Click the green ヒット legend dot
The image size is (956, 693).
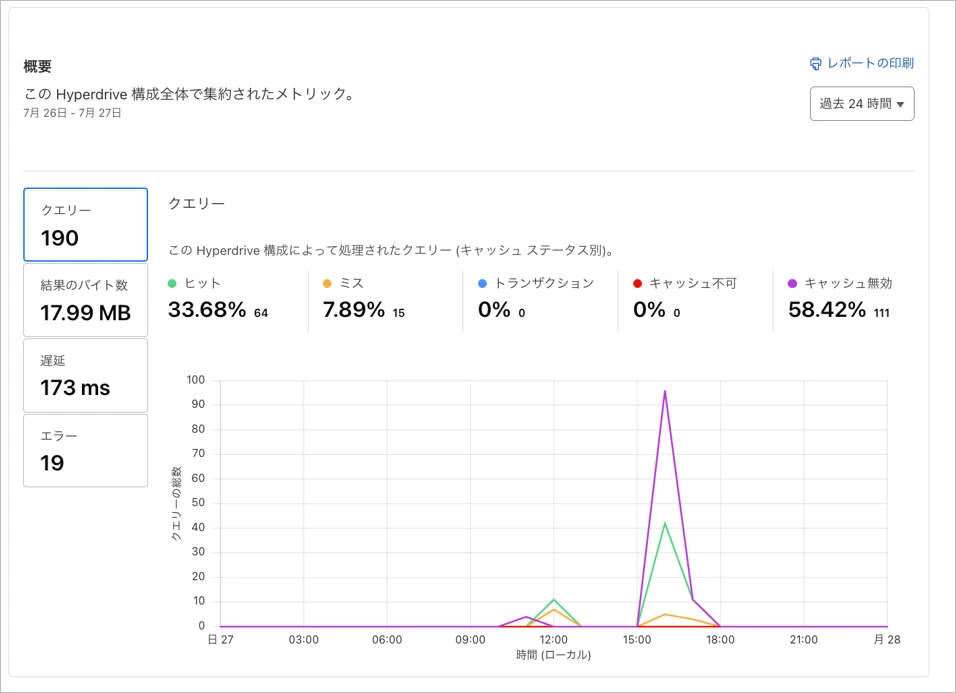[173, 284]
